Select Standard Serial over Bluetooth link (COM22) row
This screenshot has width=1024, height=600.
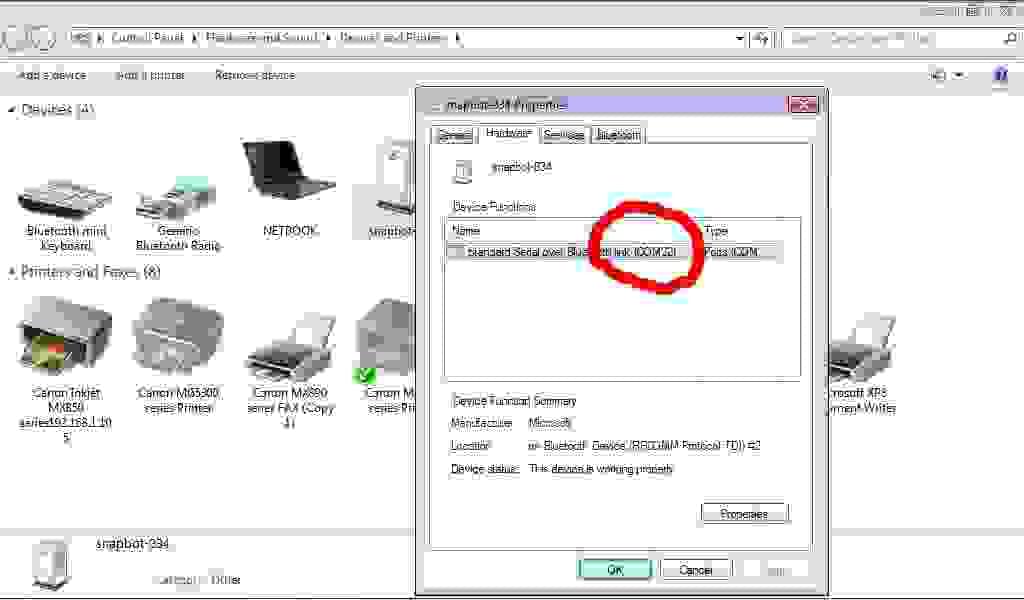tap(613, 251)
